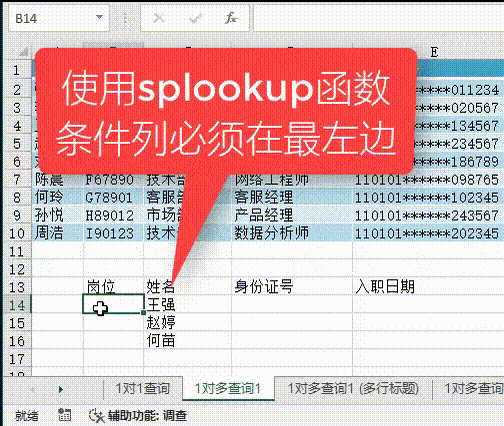
Task: Click the 入职日期 header cell in row 13
Action: coord(428,286)
